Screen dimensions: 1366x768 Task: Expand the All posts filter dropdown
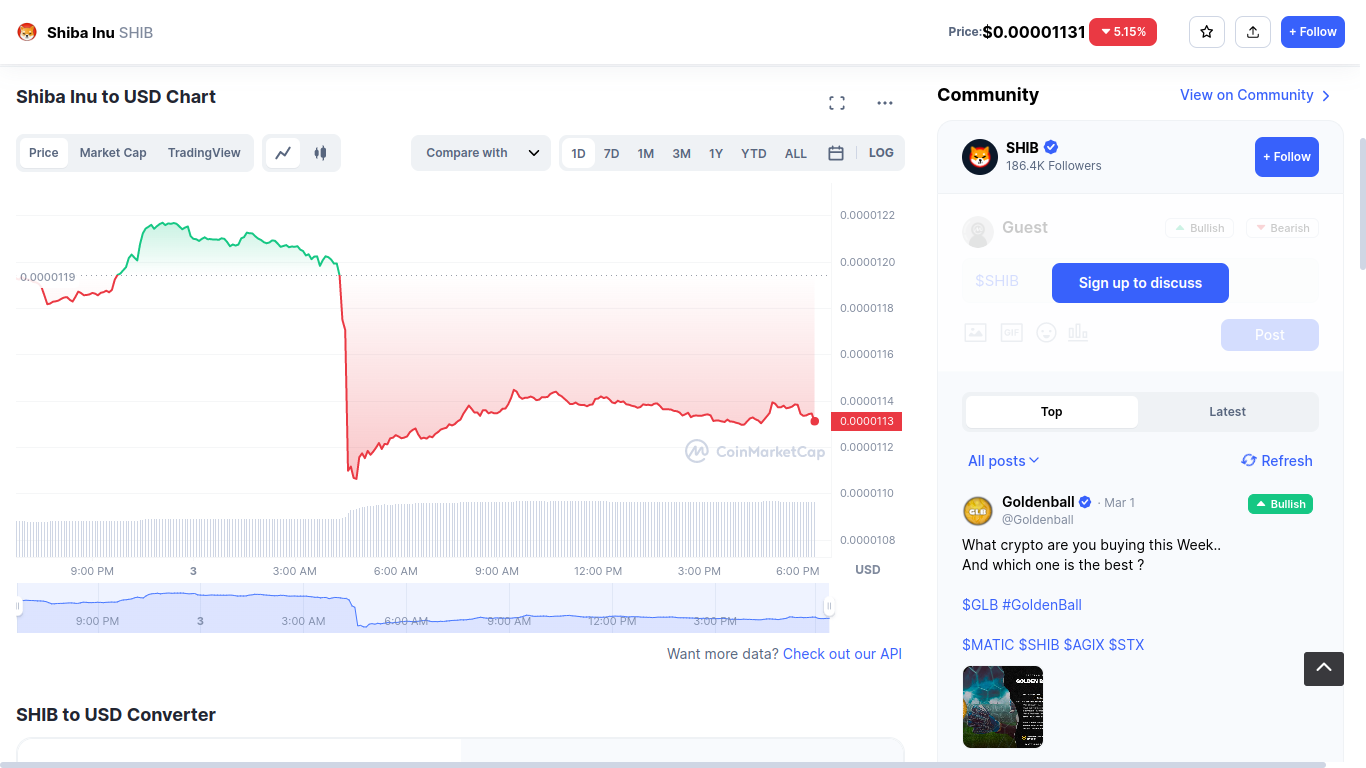pyautogui.click(x=1004, y=461)
